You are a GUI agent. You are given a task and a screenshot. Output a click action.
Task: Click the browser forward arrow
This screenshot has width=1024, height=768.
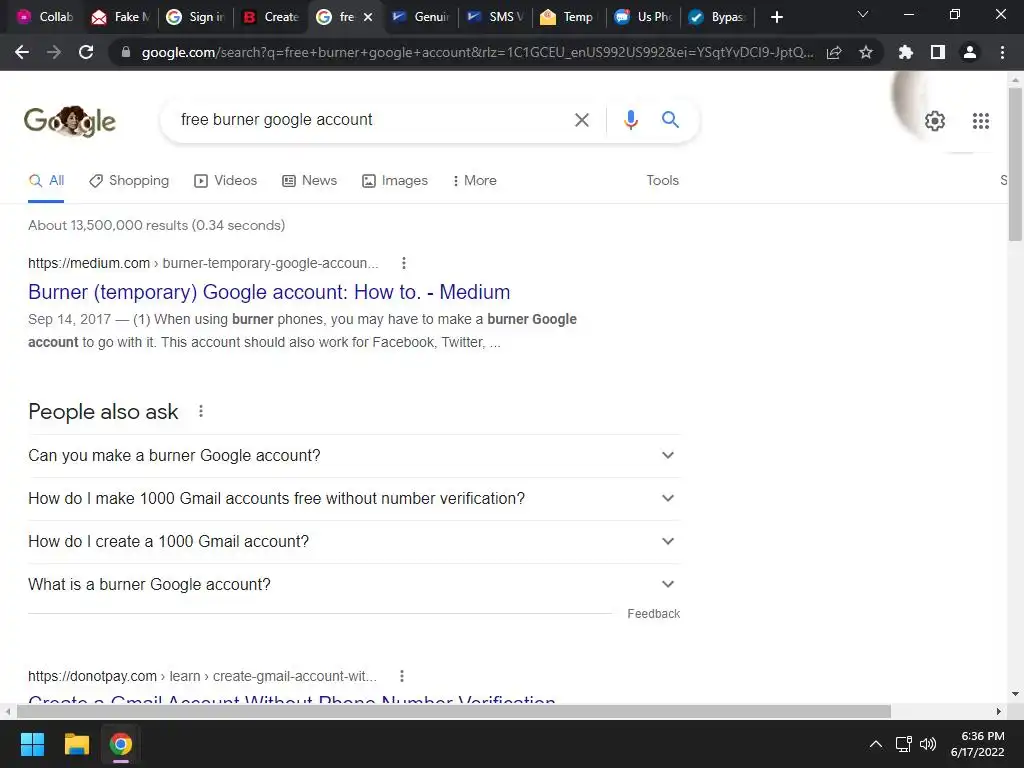[54, 52]
